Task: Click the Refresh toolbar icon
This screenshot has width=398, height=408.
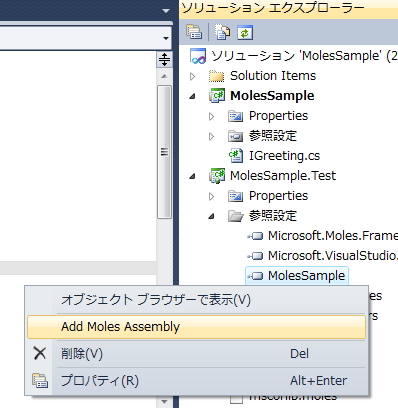Action: [x=245, y=33]
